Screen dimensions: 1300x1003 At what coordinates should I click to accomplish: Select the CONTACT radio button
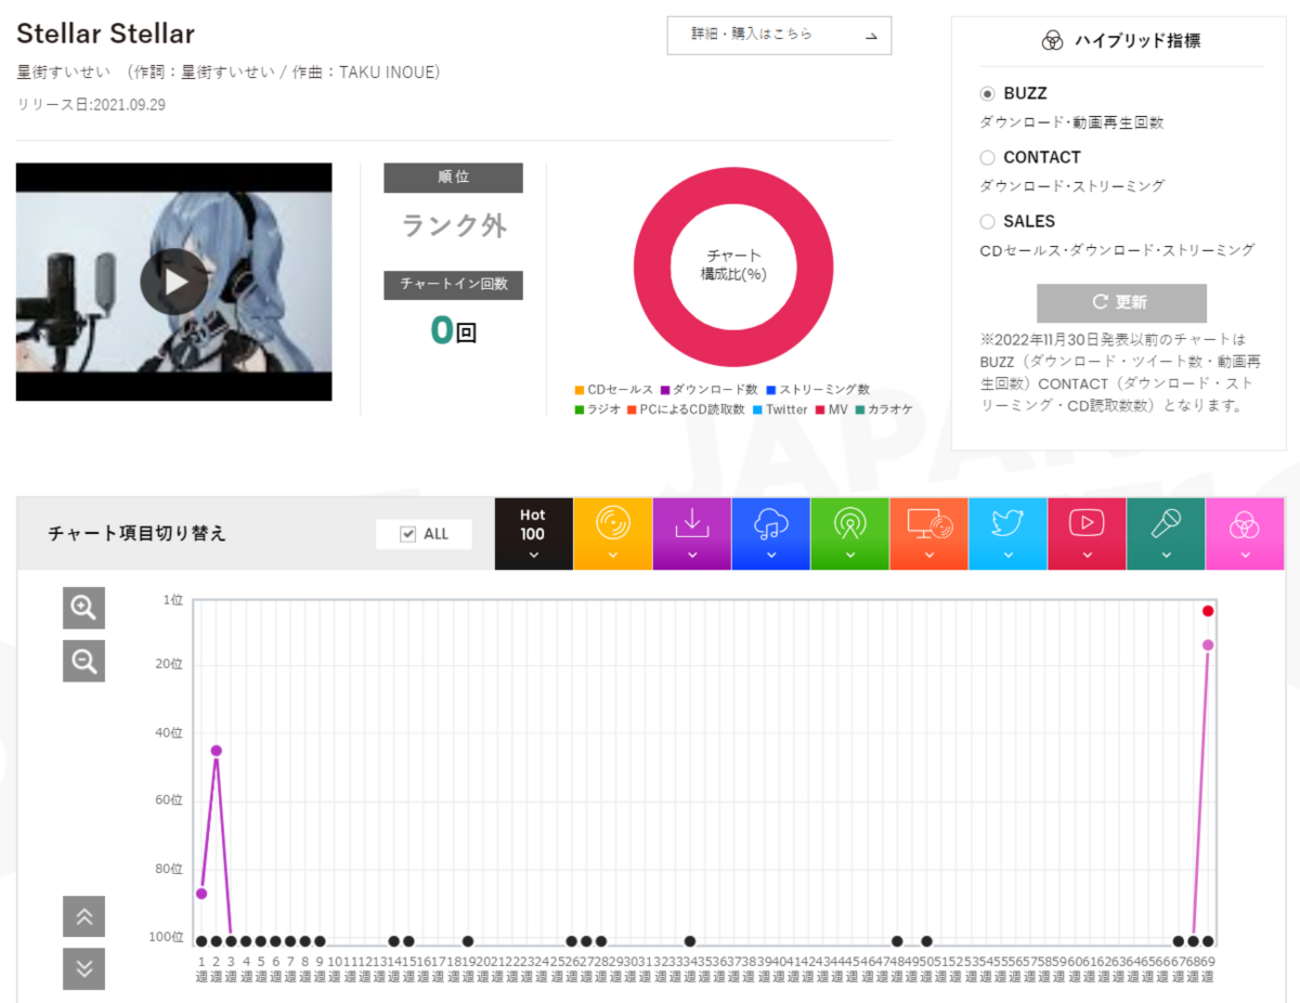click(x=987, y=158)
